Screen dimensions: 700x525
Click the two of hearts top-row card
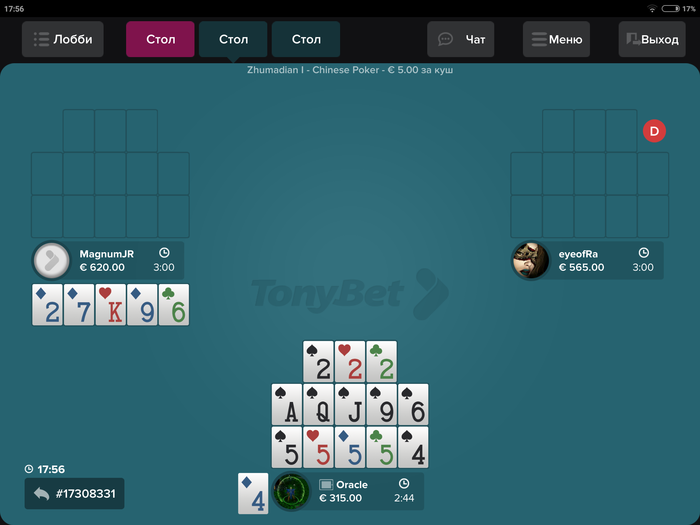pyautogui.click(x=350, y=362)
